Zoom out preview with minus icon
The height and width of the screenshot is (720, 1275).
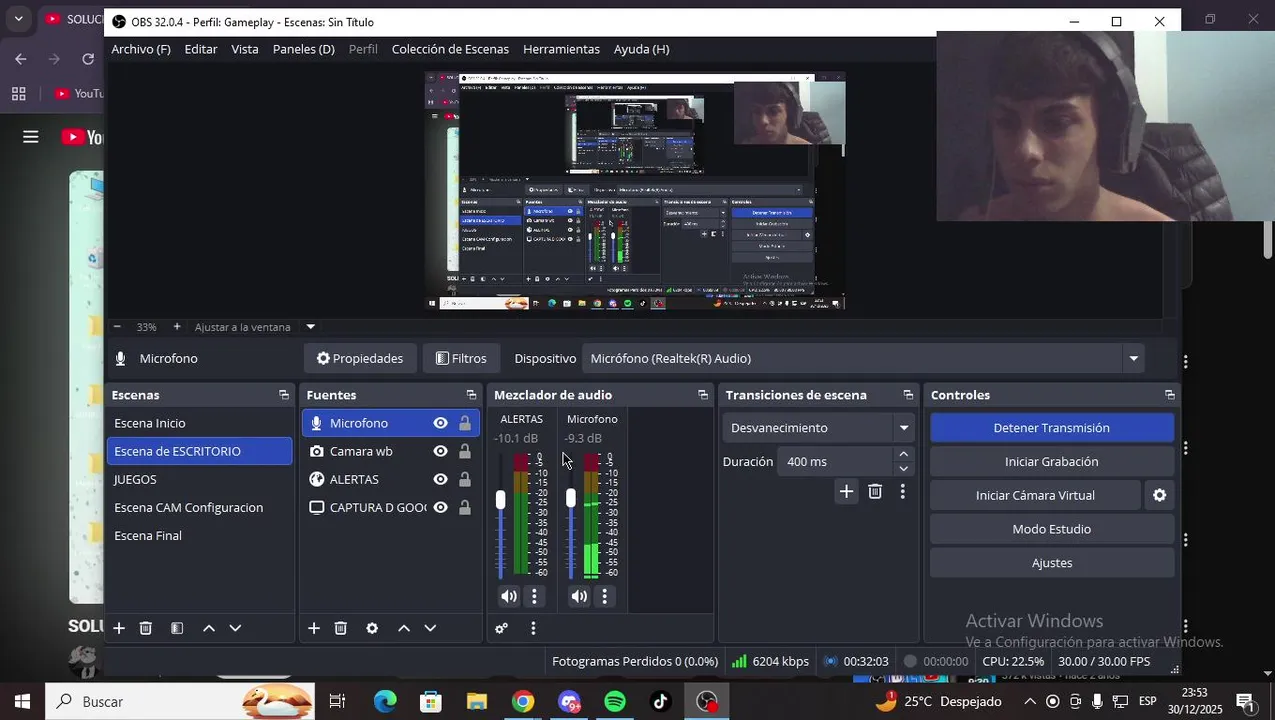(x=117, y=327)
